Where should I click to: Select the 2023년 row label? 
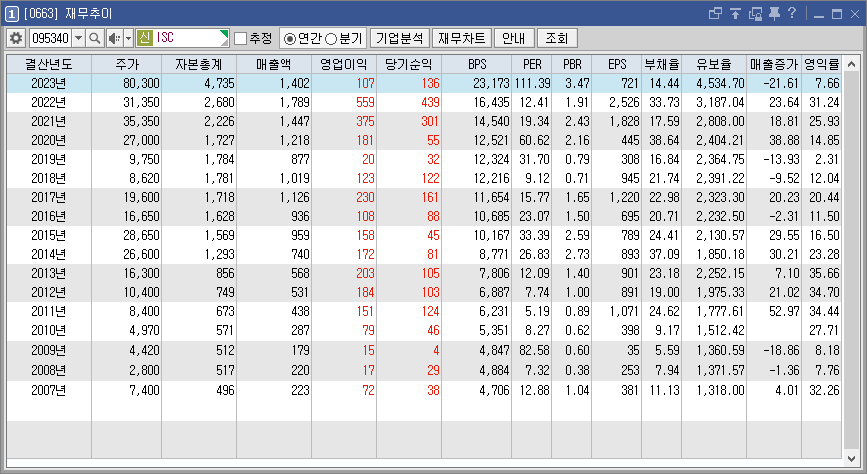(x=49, y=84)
